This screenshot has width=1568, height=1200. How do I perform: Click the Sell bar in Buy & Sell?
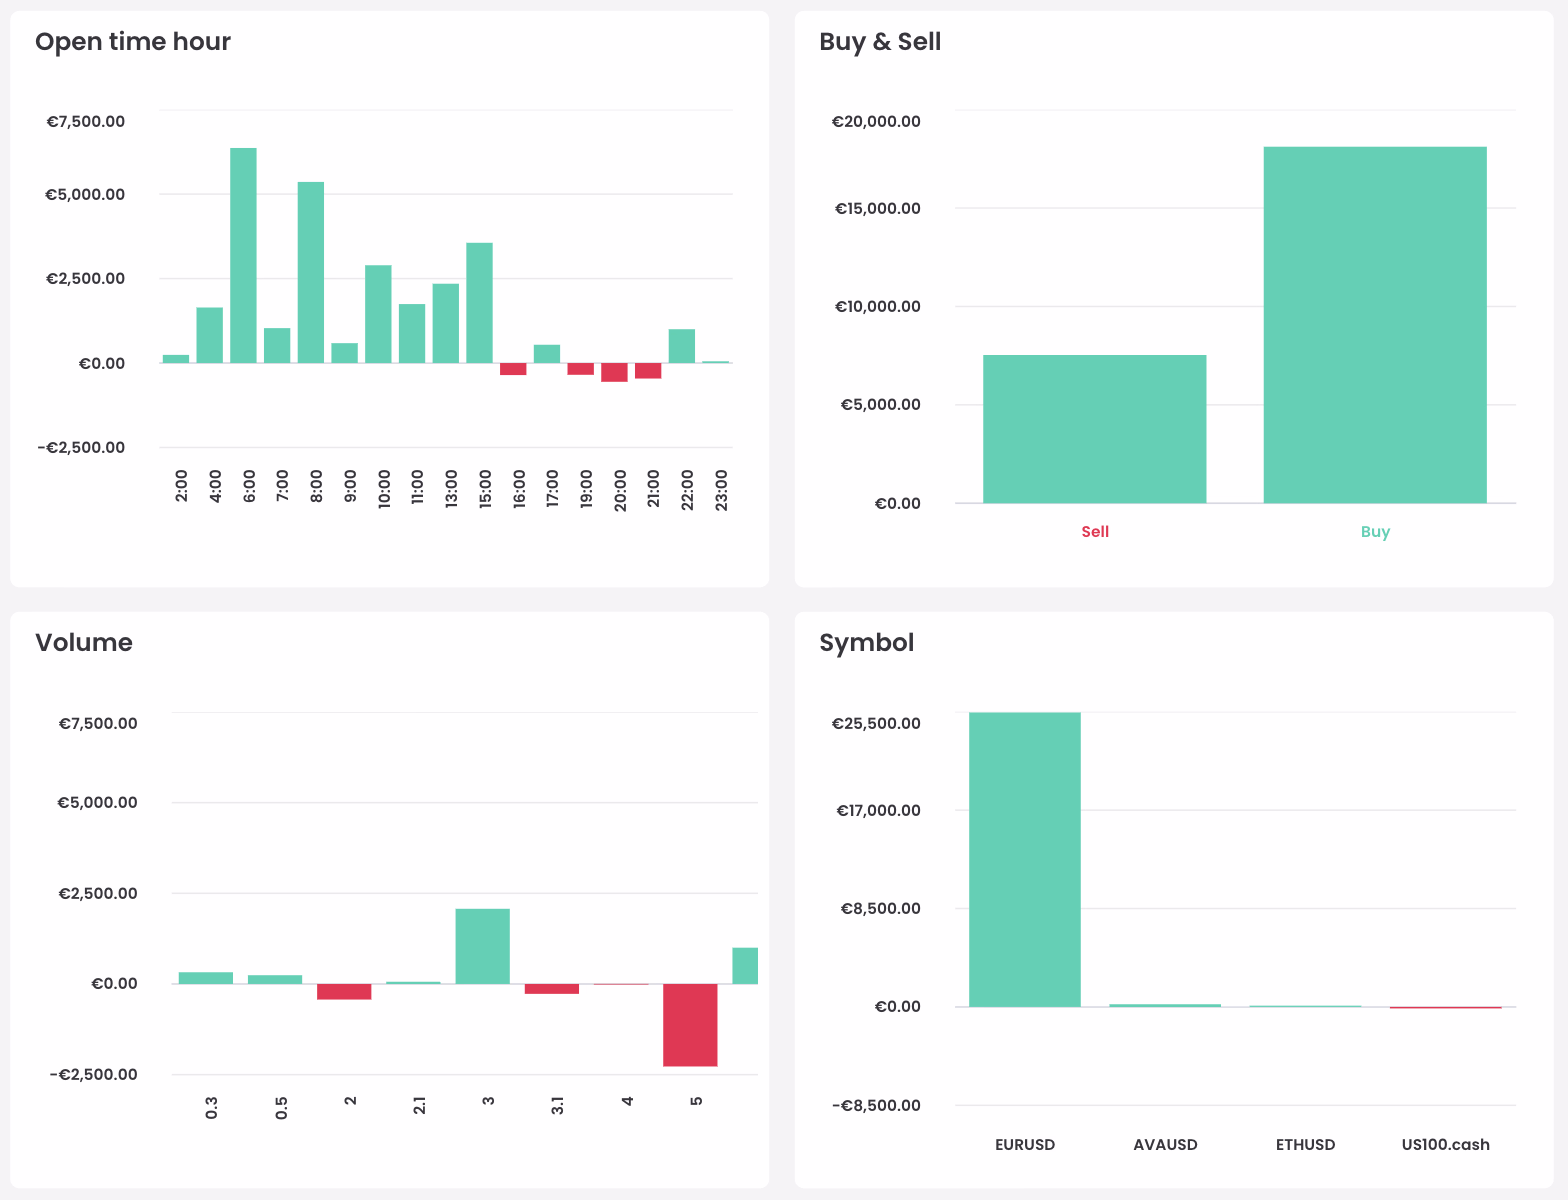pyautogui.click(x=1095, y=429)
